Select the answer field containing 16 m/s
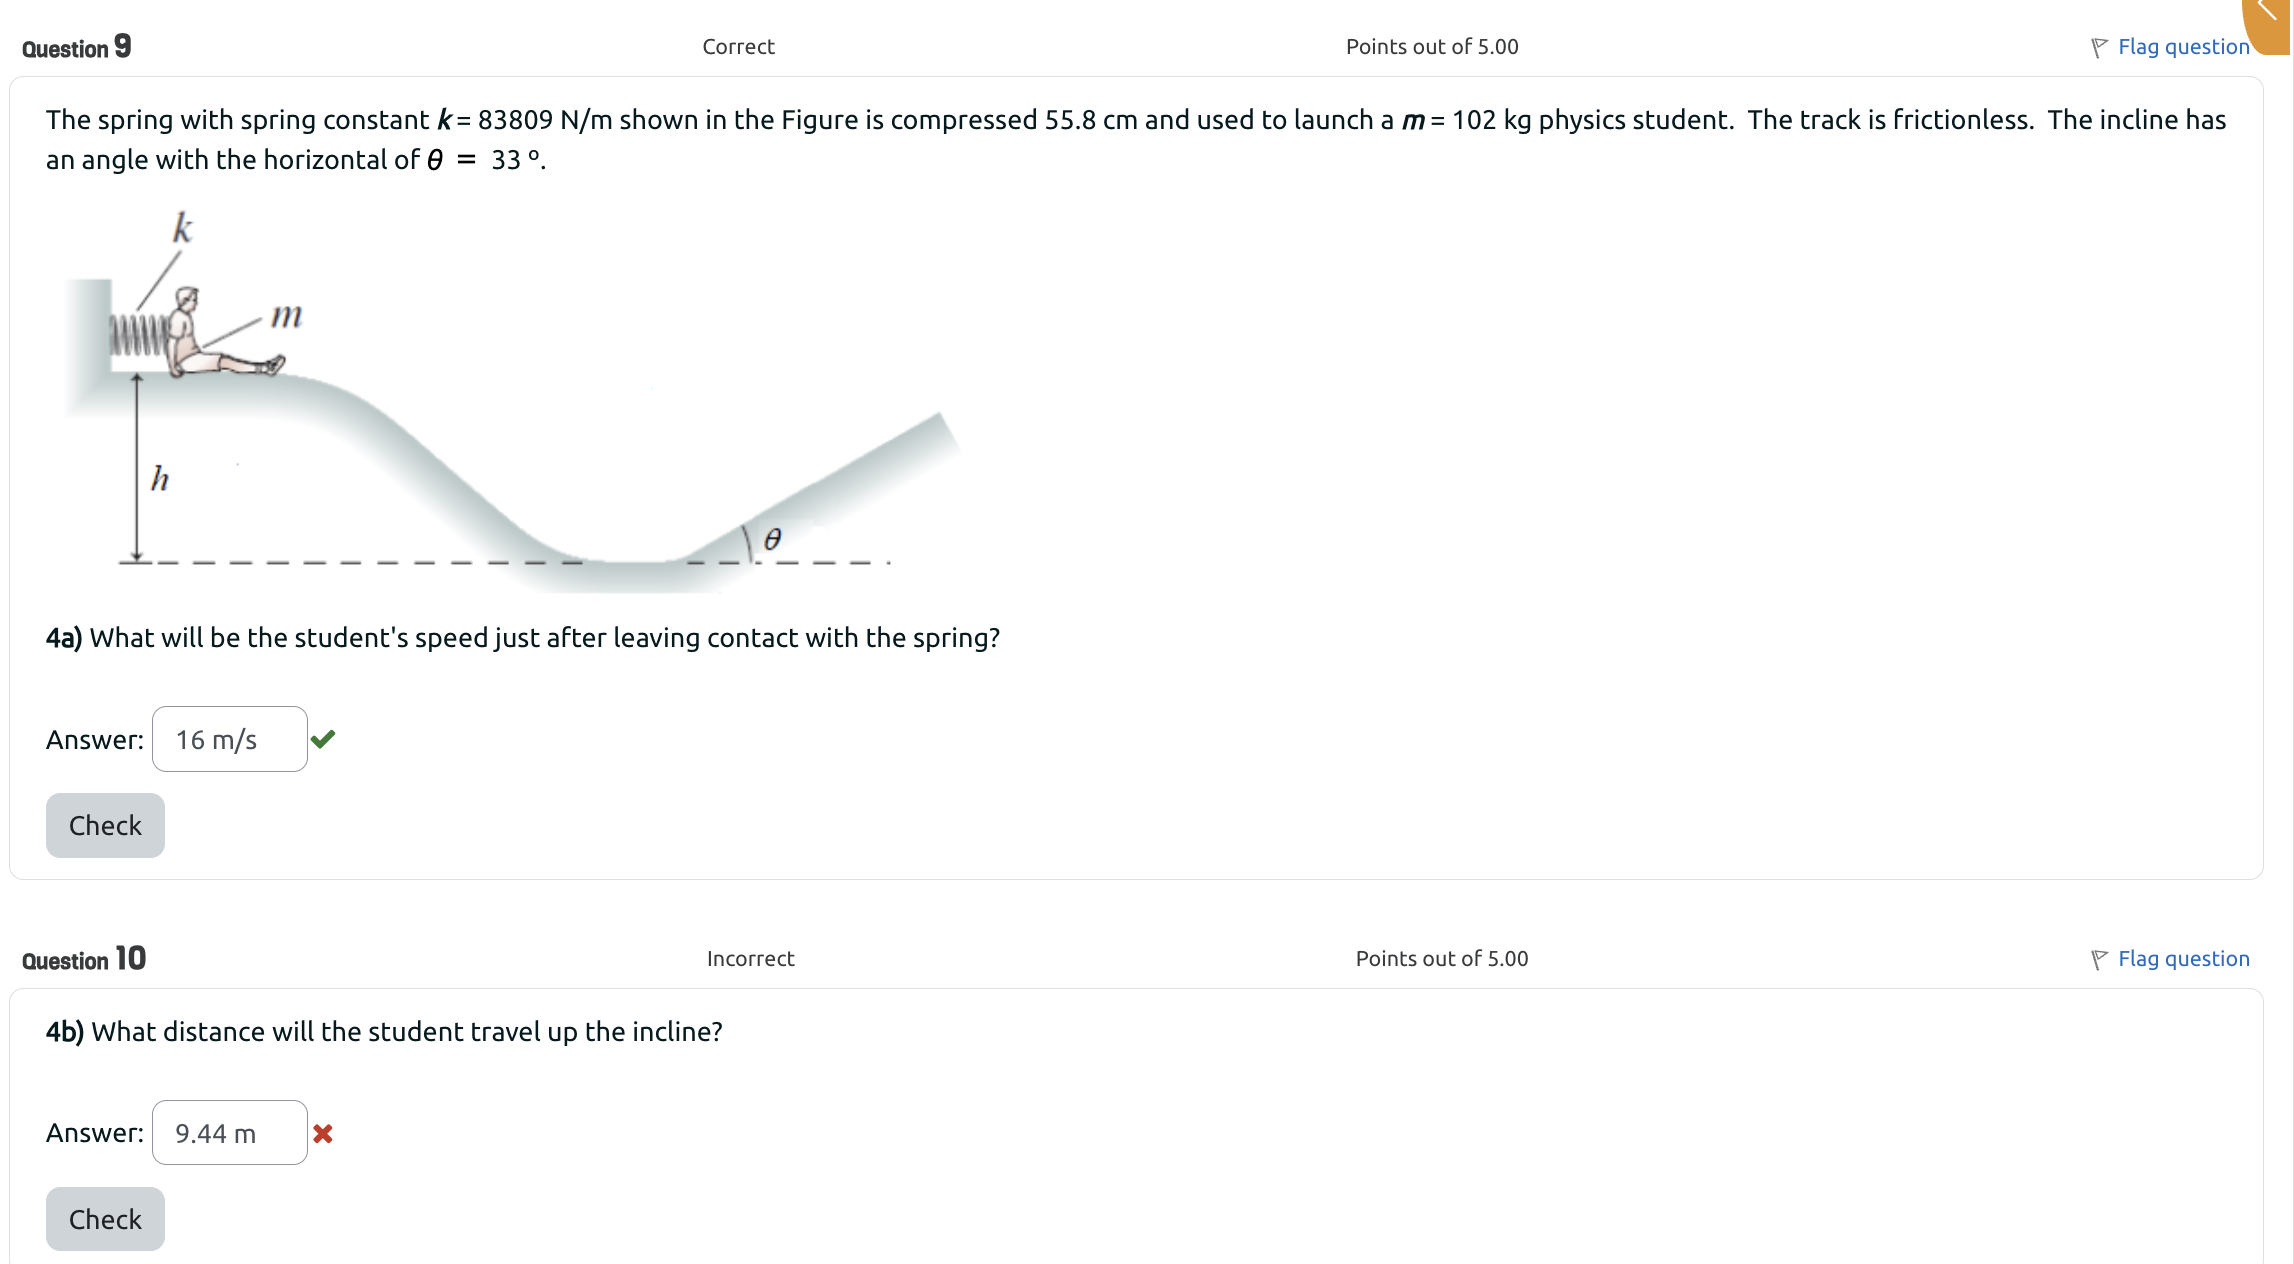The image size is (2294, 1264). [230, 739]
